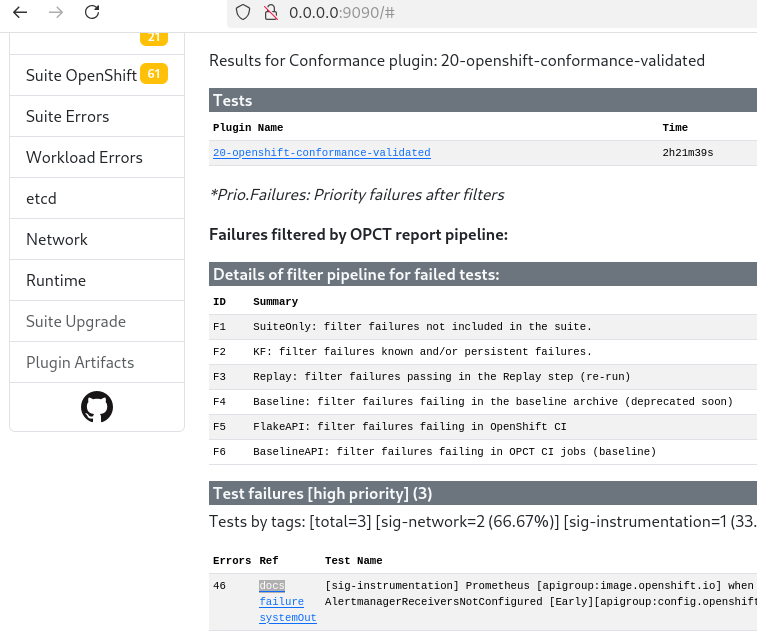Click the browser back arrow
Viewport: 757px width, 634px height.
click(20, 13)
